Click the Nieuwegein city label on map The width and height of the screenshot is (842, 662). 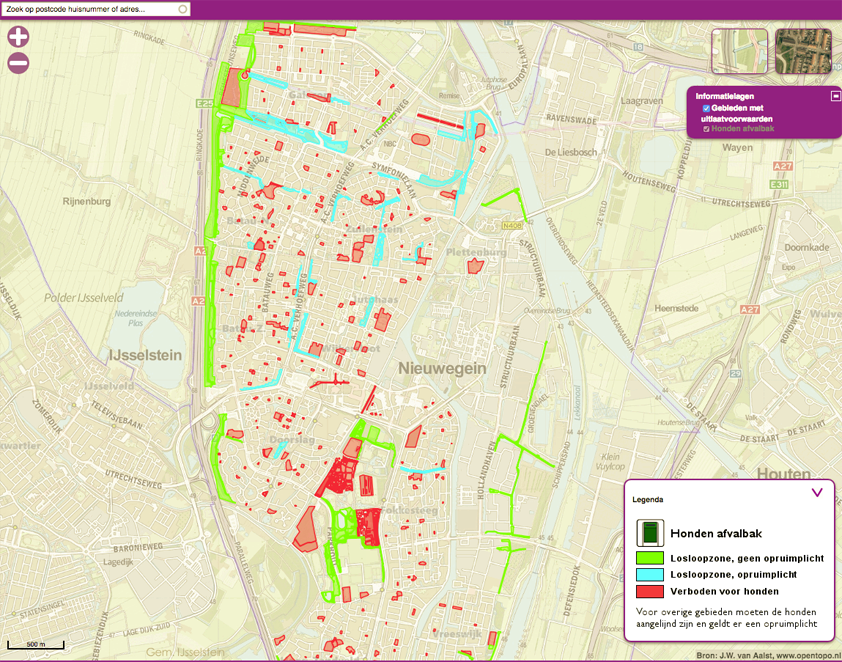click(442, 368)
